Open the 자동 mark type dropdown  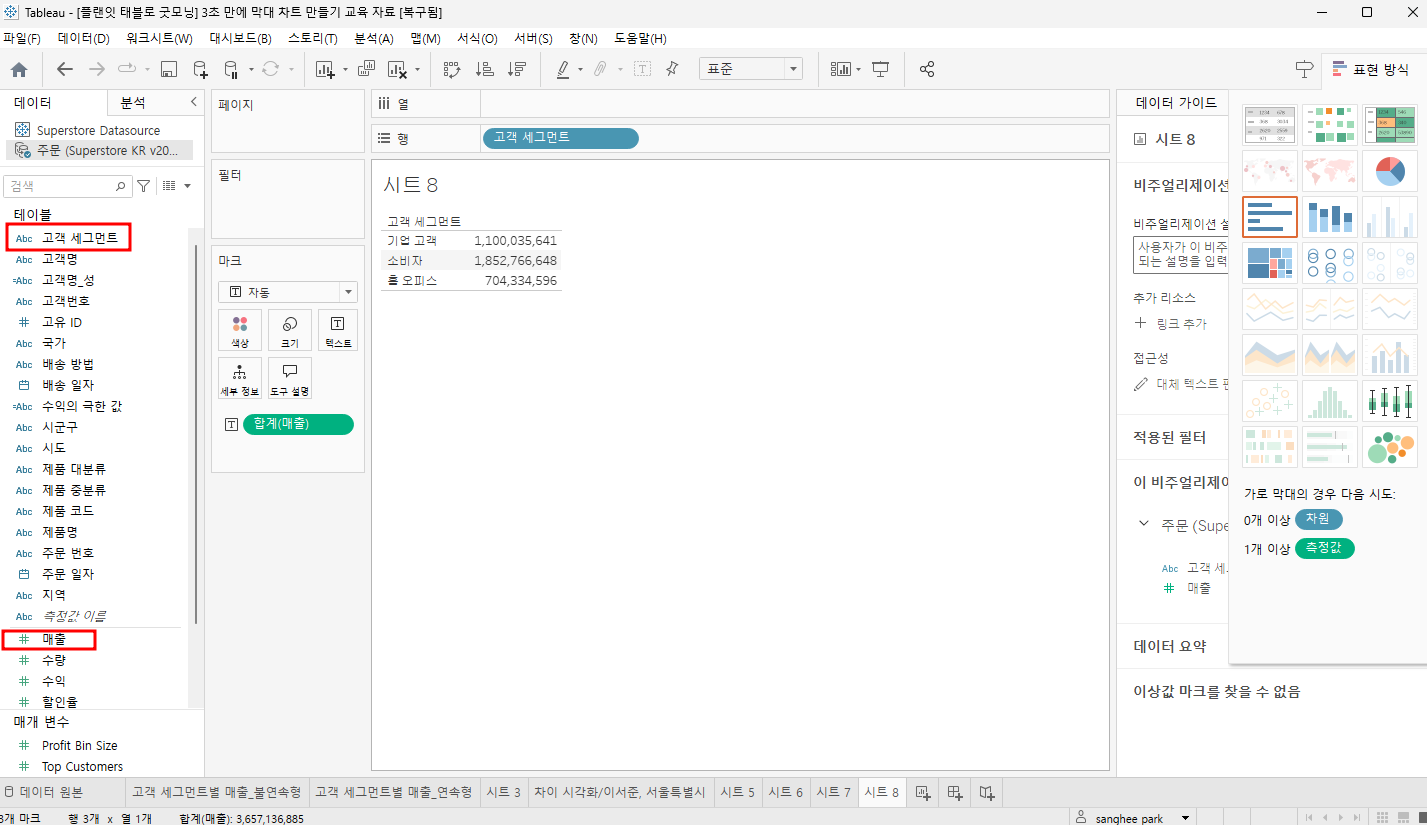pos(288,292)
